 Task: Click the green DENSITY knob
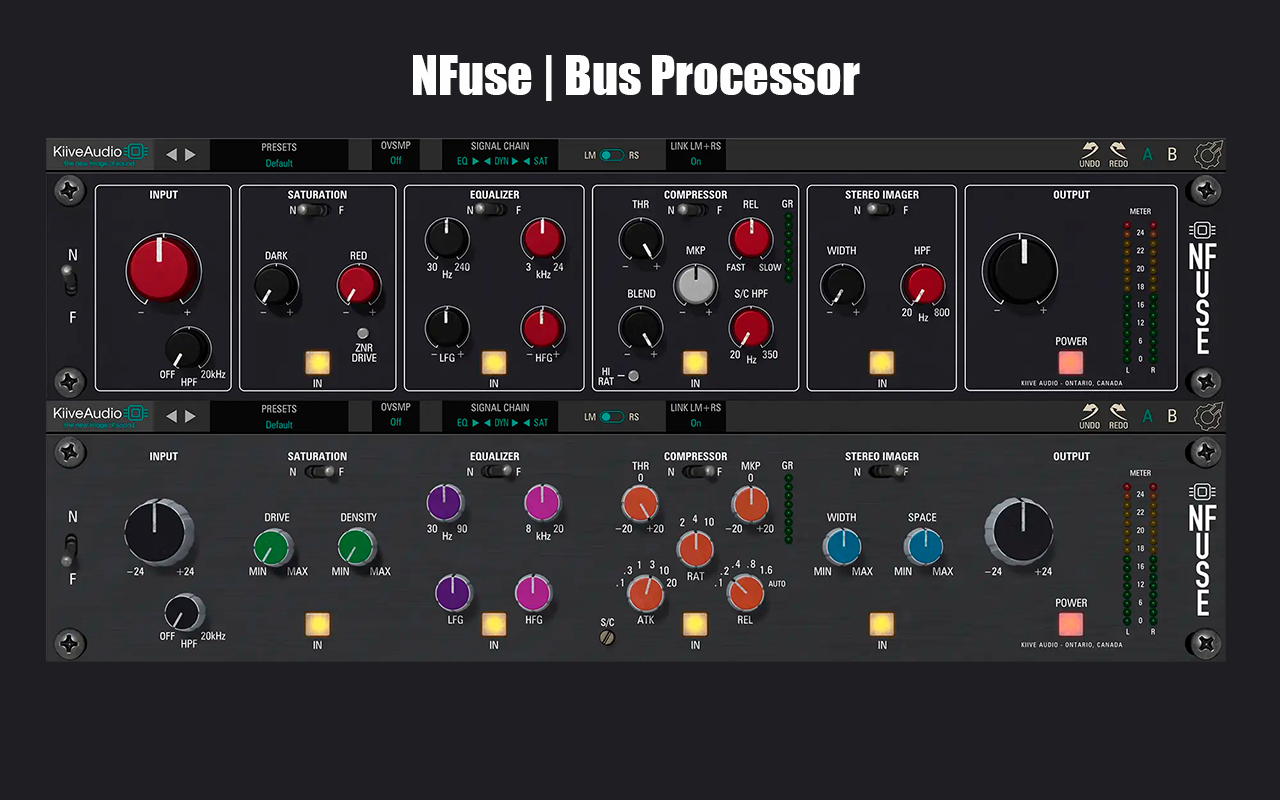pos(356,548)
